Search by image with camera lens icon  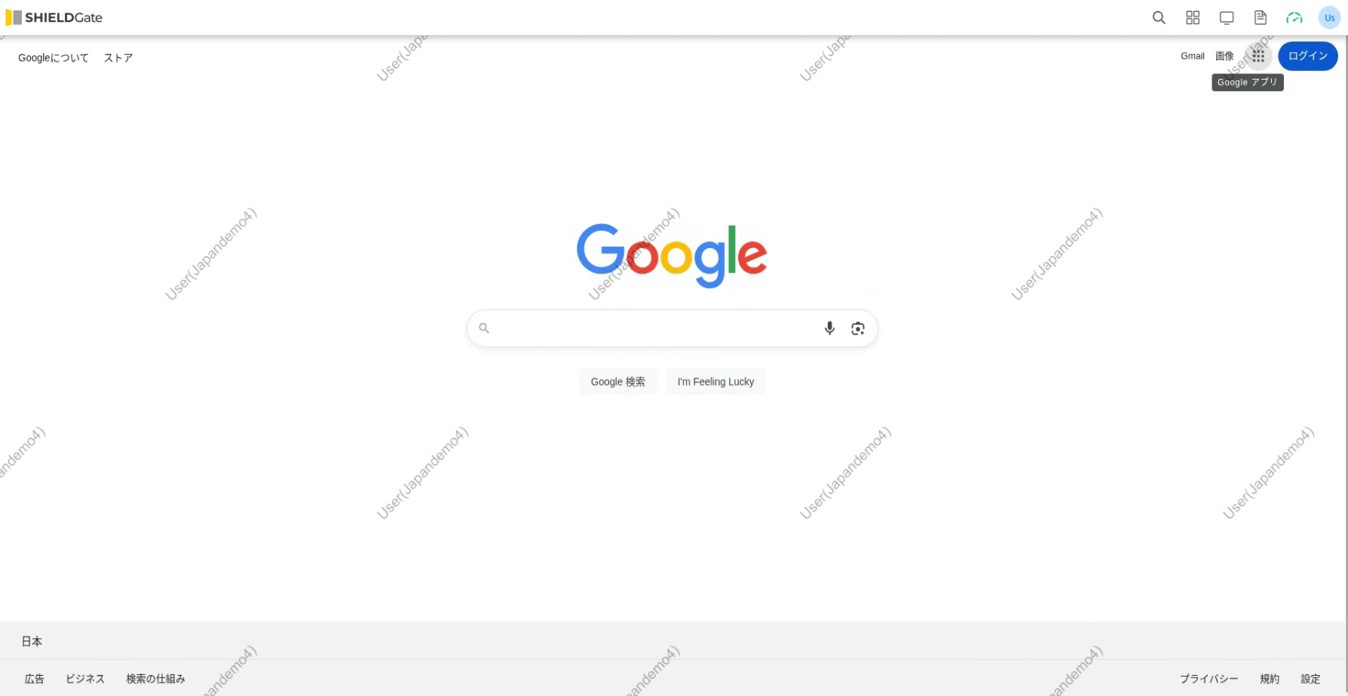[858, 328]
